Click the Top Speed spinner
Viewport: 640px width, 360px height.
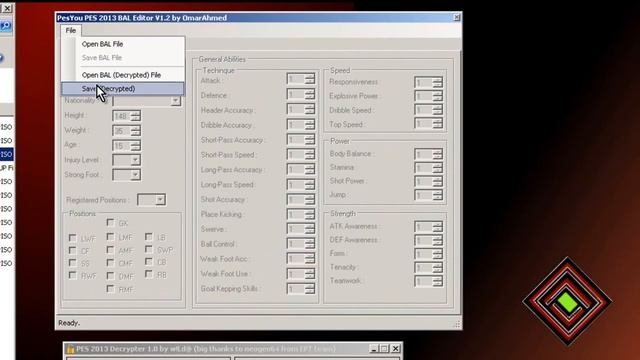click(x=438, y=123)
